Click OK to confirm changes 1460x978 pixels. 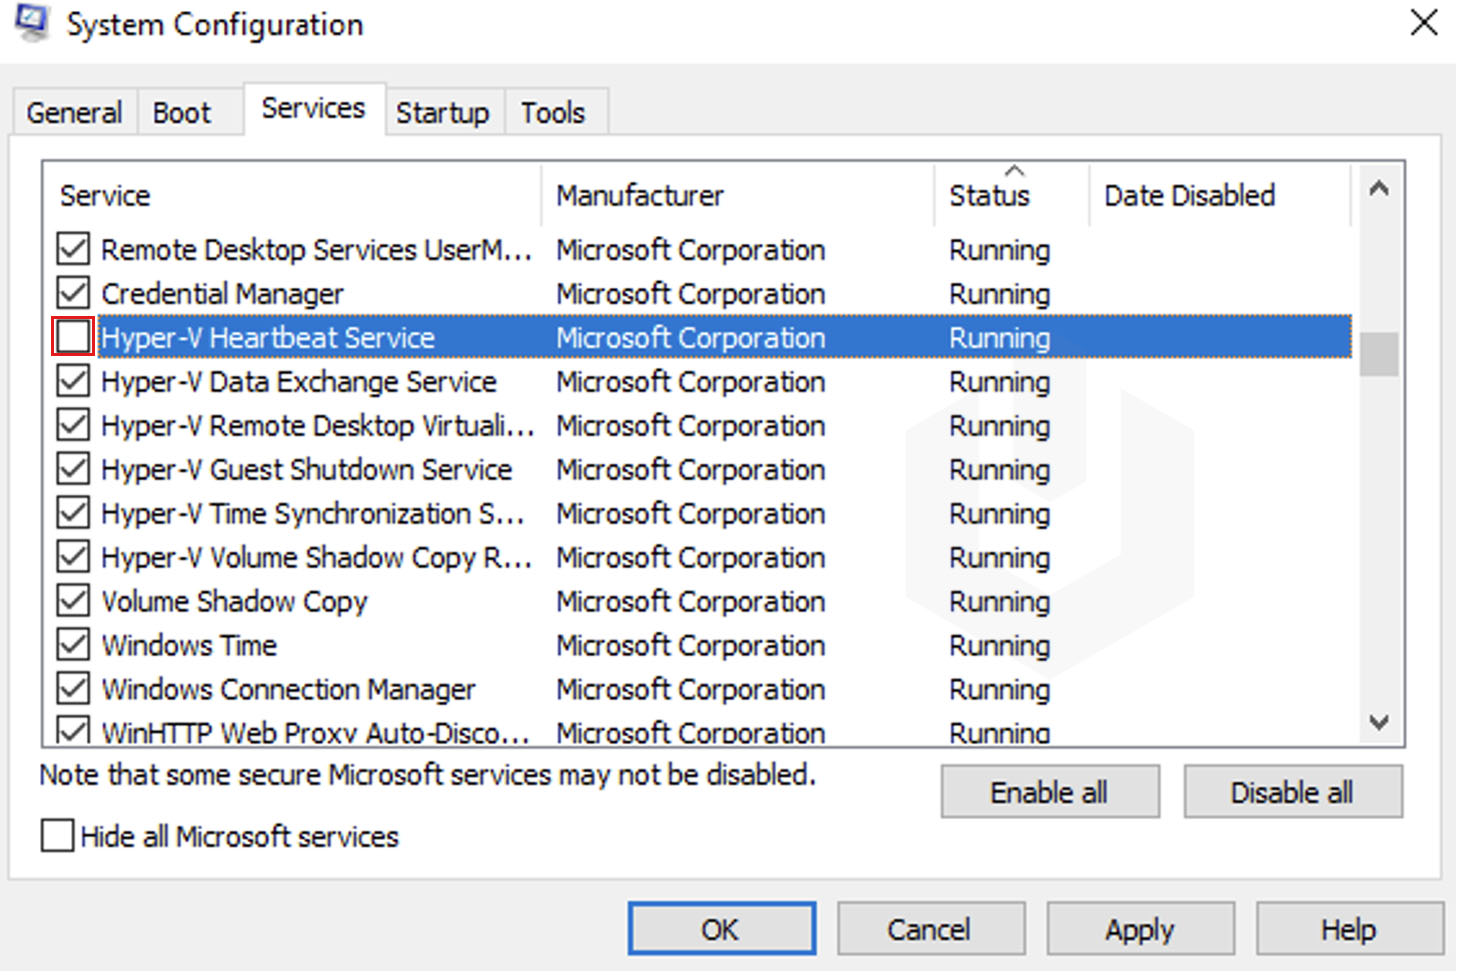click(x=721, y=928)
